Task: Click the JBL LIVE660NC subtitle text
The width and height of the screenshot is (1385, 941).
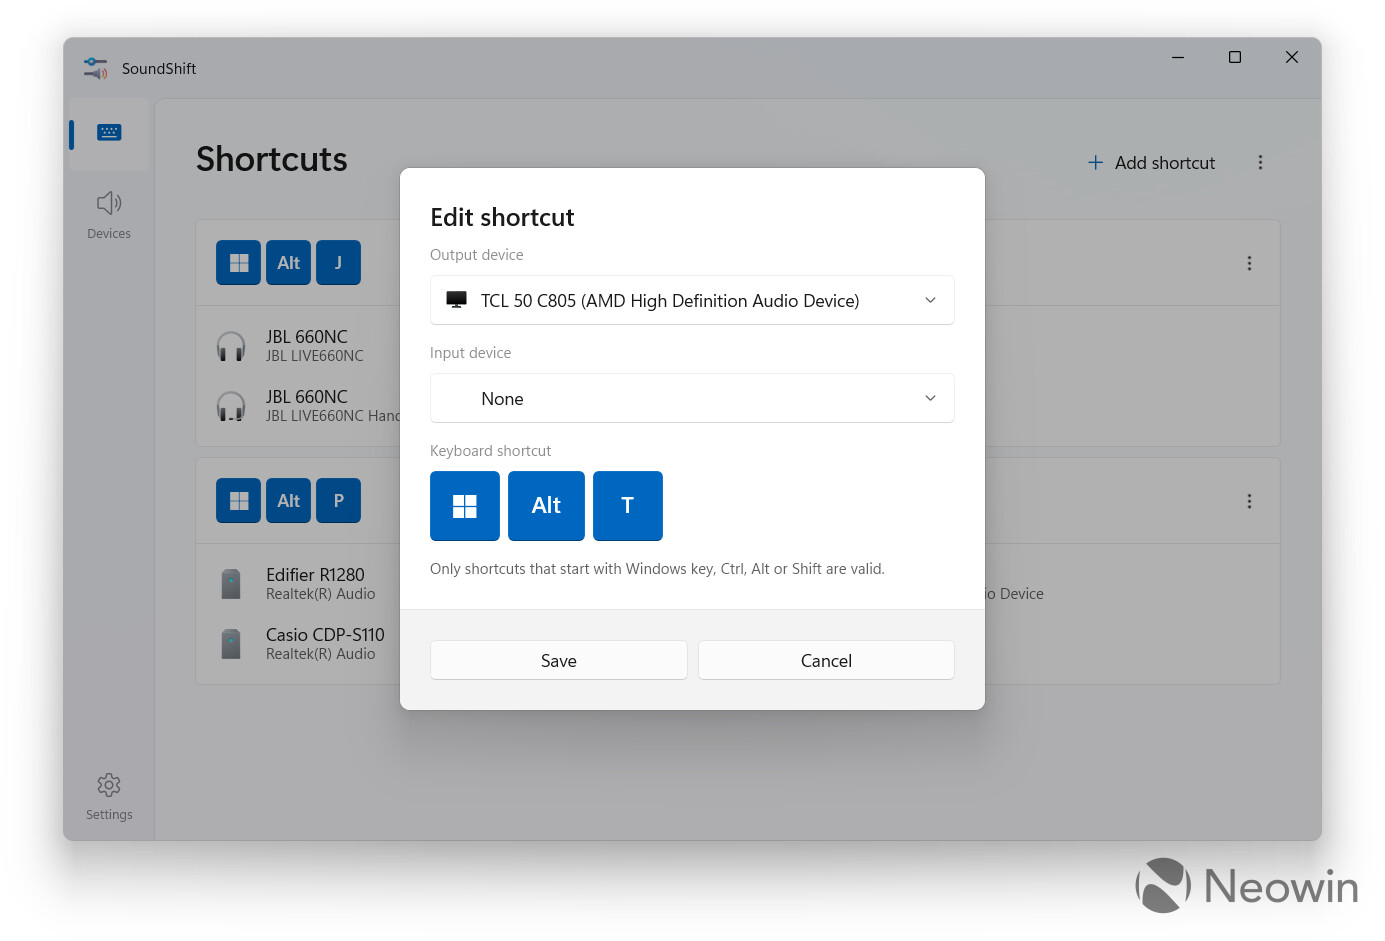Action: [315, 356]
